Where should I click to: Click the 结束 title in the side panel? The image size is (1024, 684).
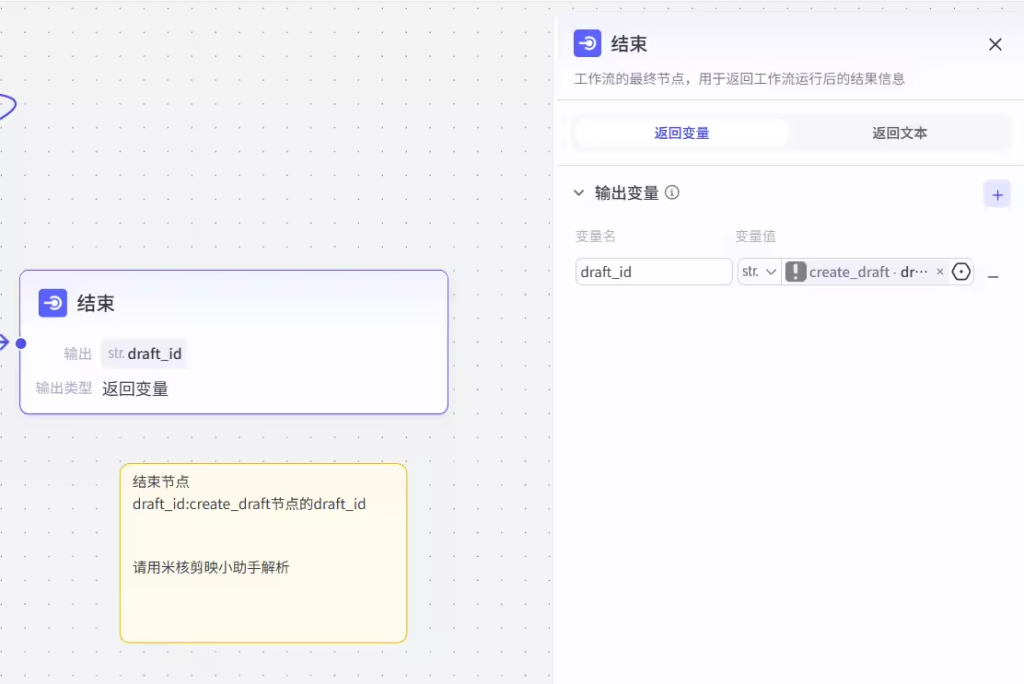click(x=629, y=44)
